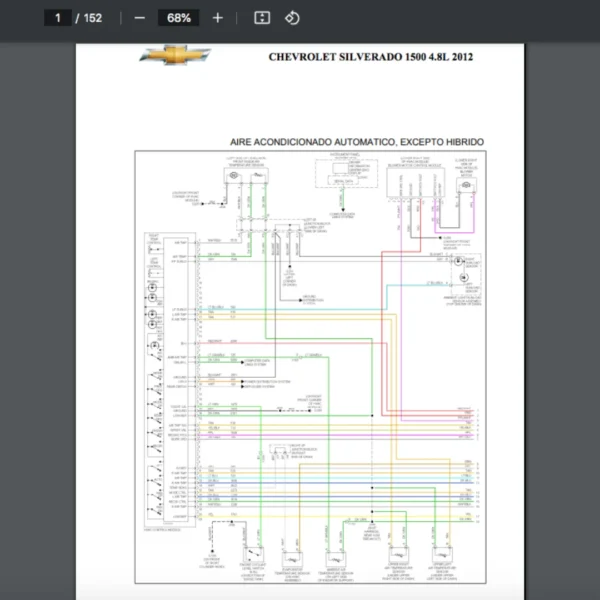
Task: Click the Chevrolet bowtie logo
Action: point(174,56)
